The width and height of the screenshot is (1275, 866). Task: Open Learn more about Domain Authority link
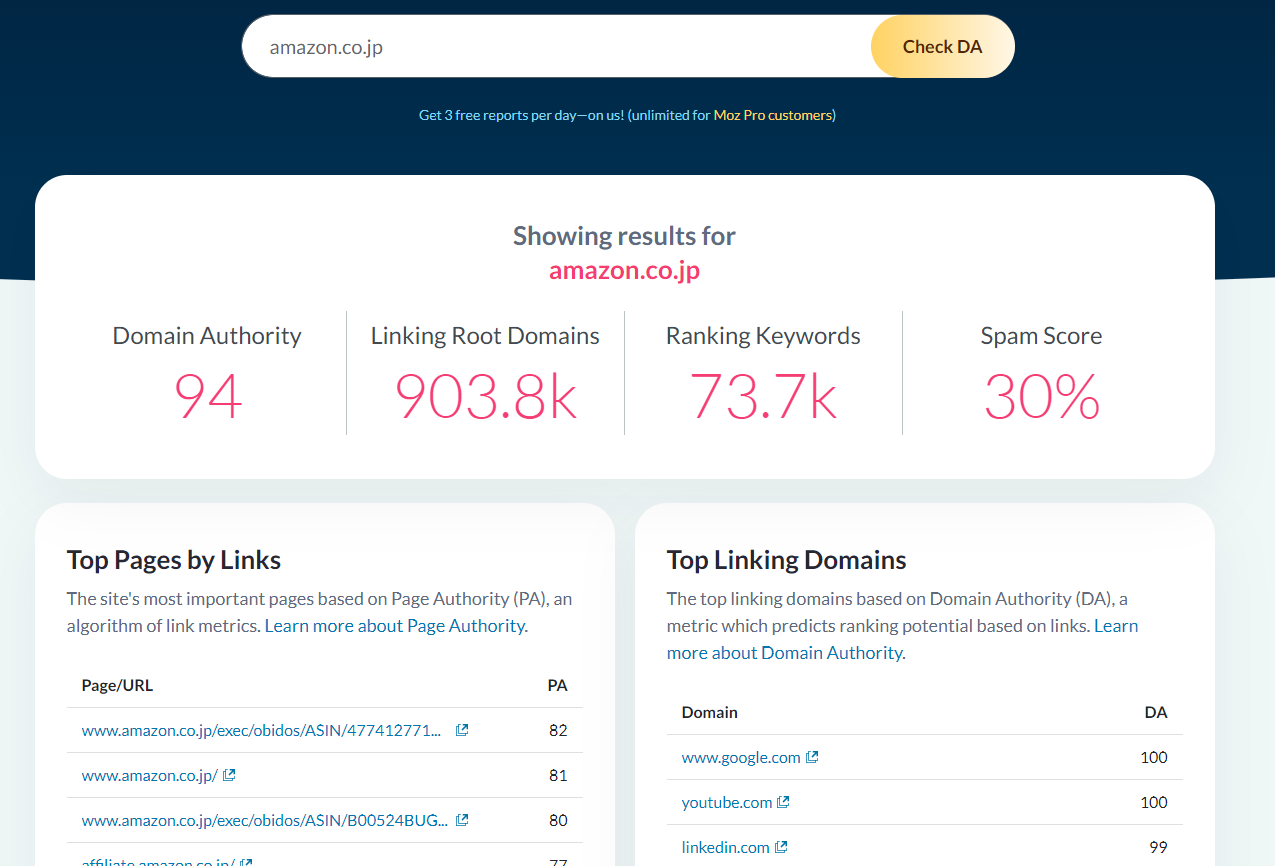[902, 639]
